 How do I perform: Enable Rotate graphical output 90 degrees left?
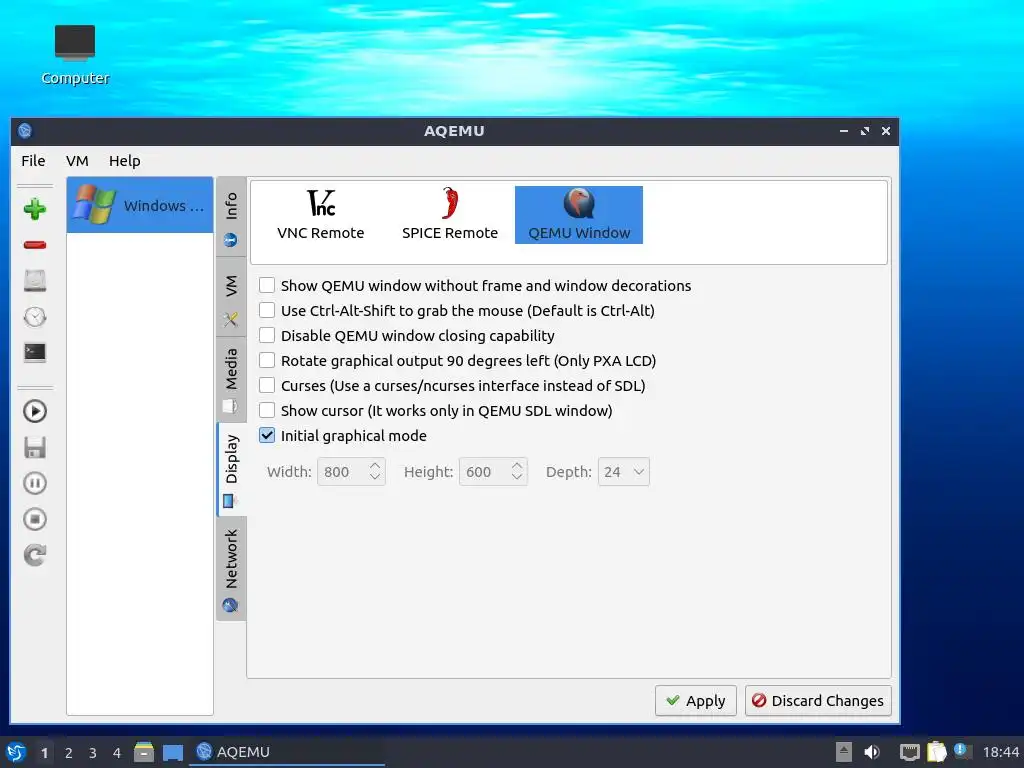pyautogui.click(x=267, y=360)
